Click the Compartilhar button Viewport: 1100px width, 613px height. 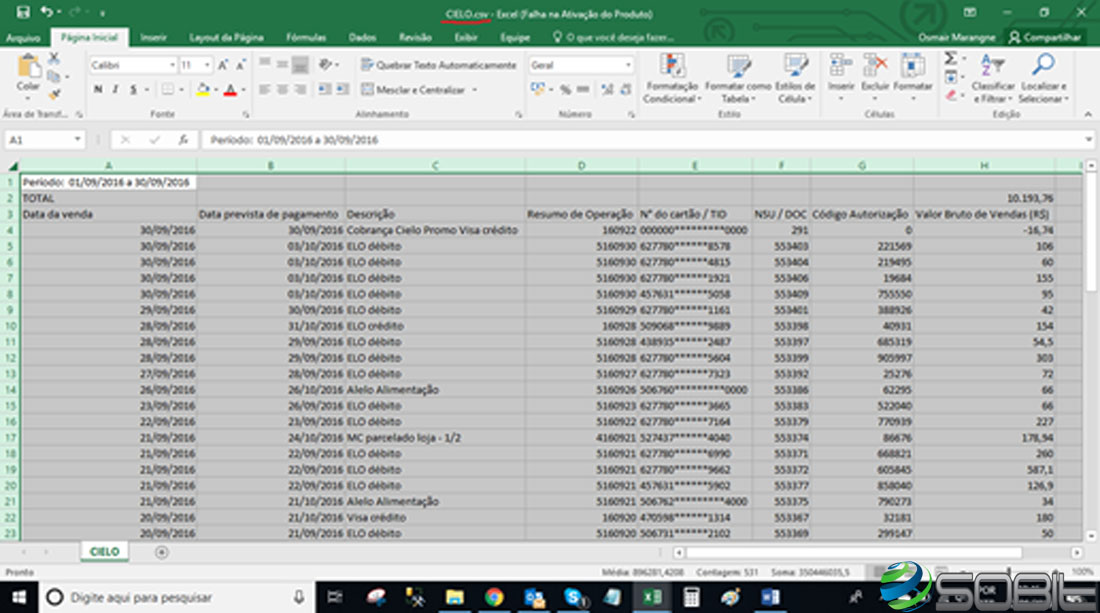pos(1045,37)
